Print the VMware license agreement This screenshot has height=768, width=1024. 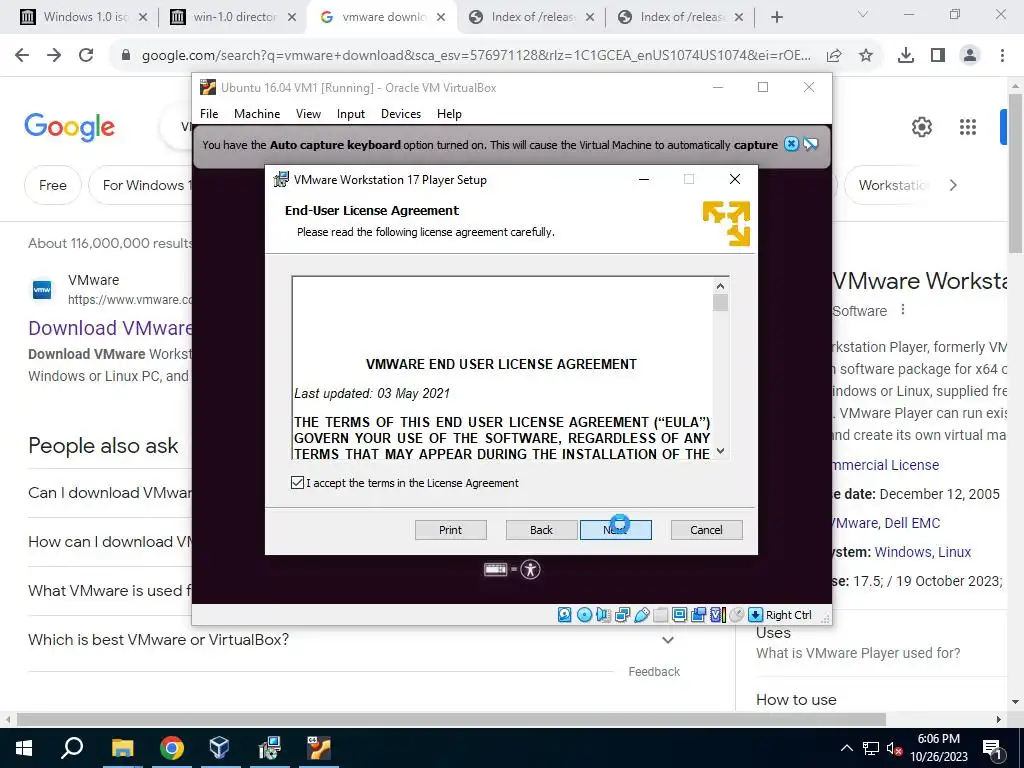[x=451, y=530]
